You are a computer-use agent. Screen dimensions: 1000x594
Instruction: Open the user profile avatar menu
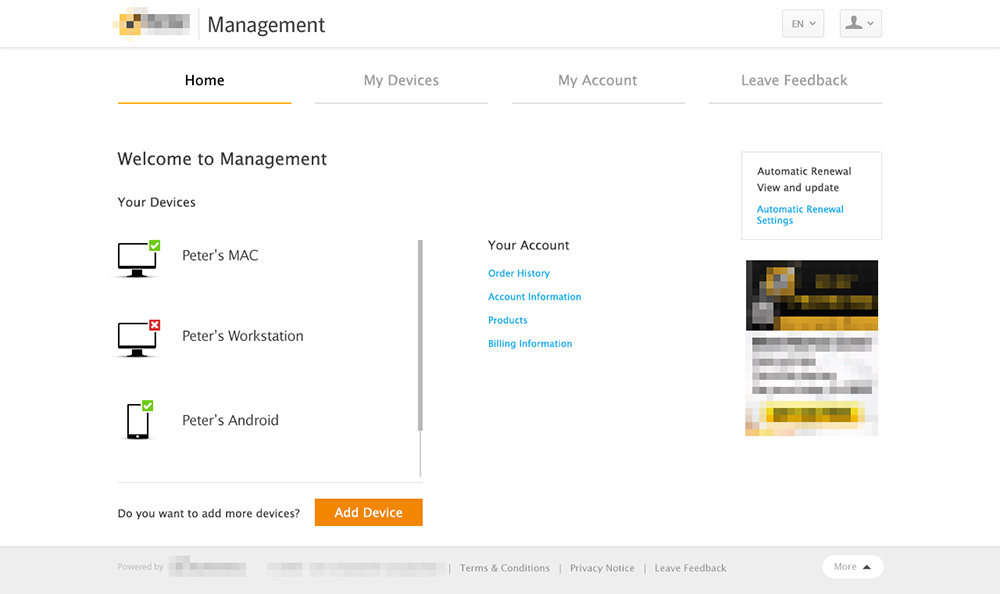point(860,24)
